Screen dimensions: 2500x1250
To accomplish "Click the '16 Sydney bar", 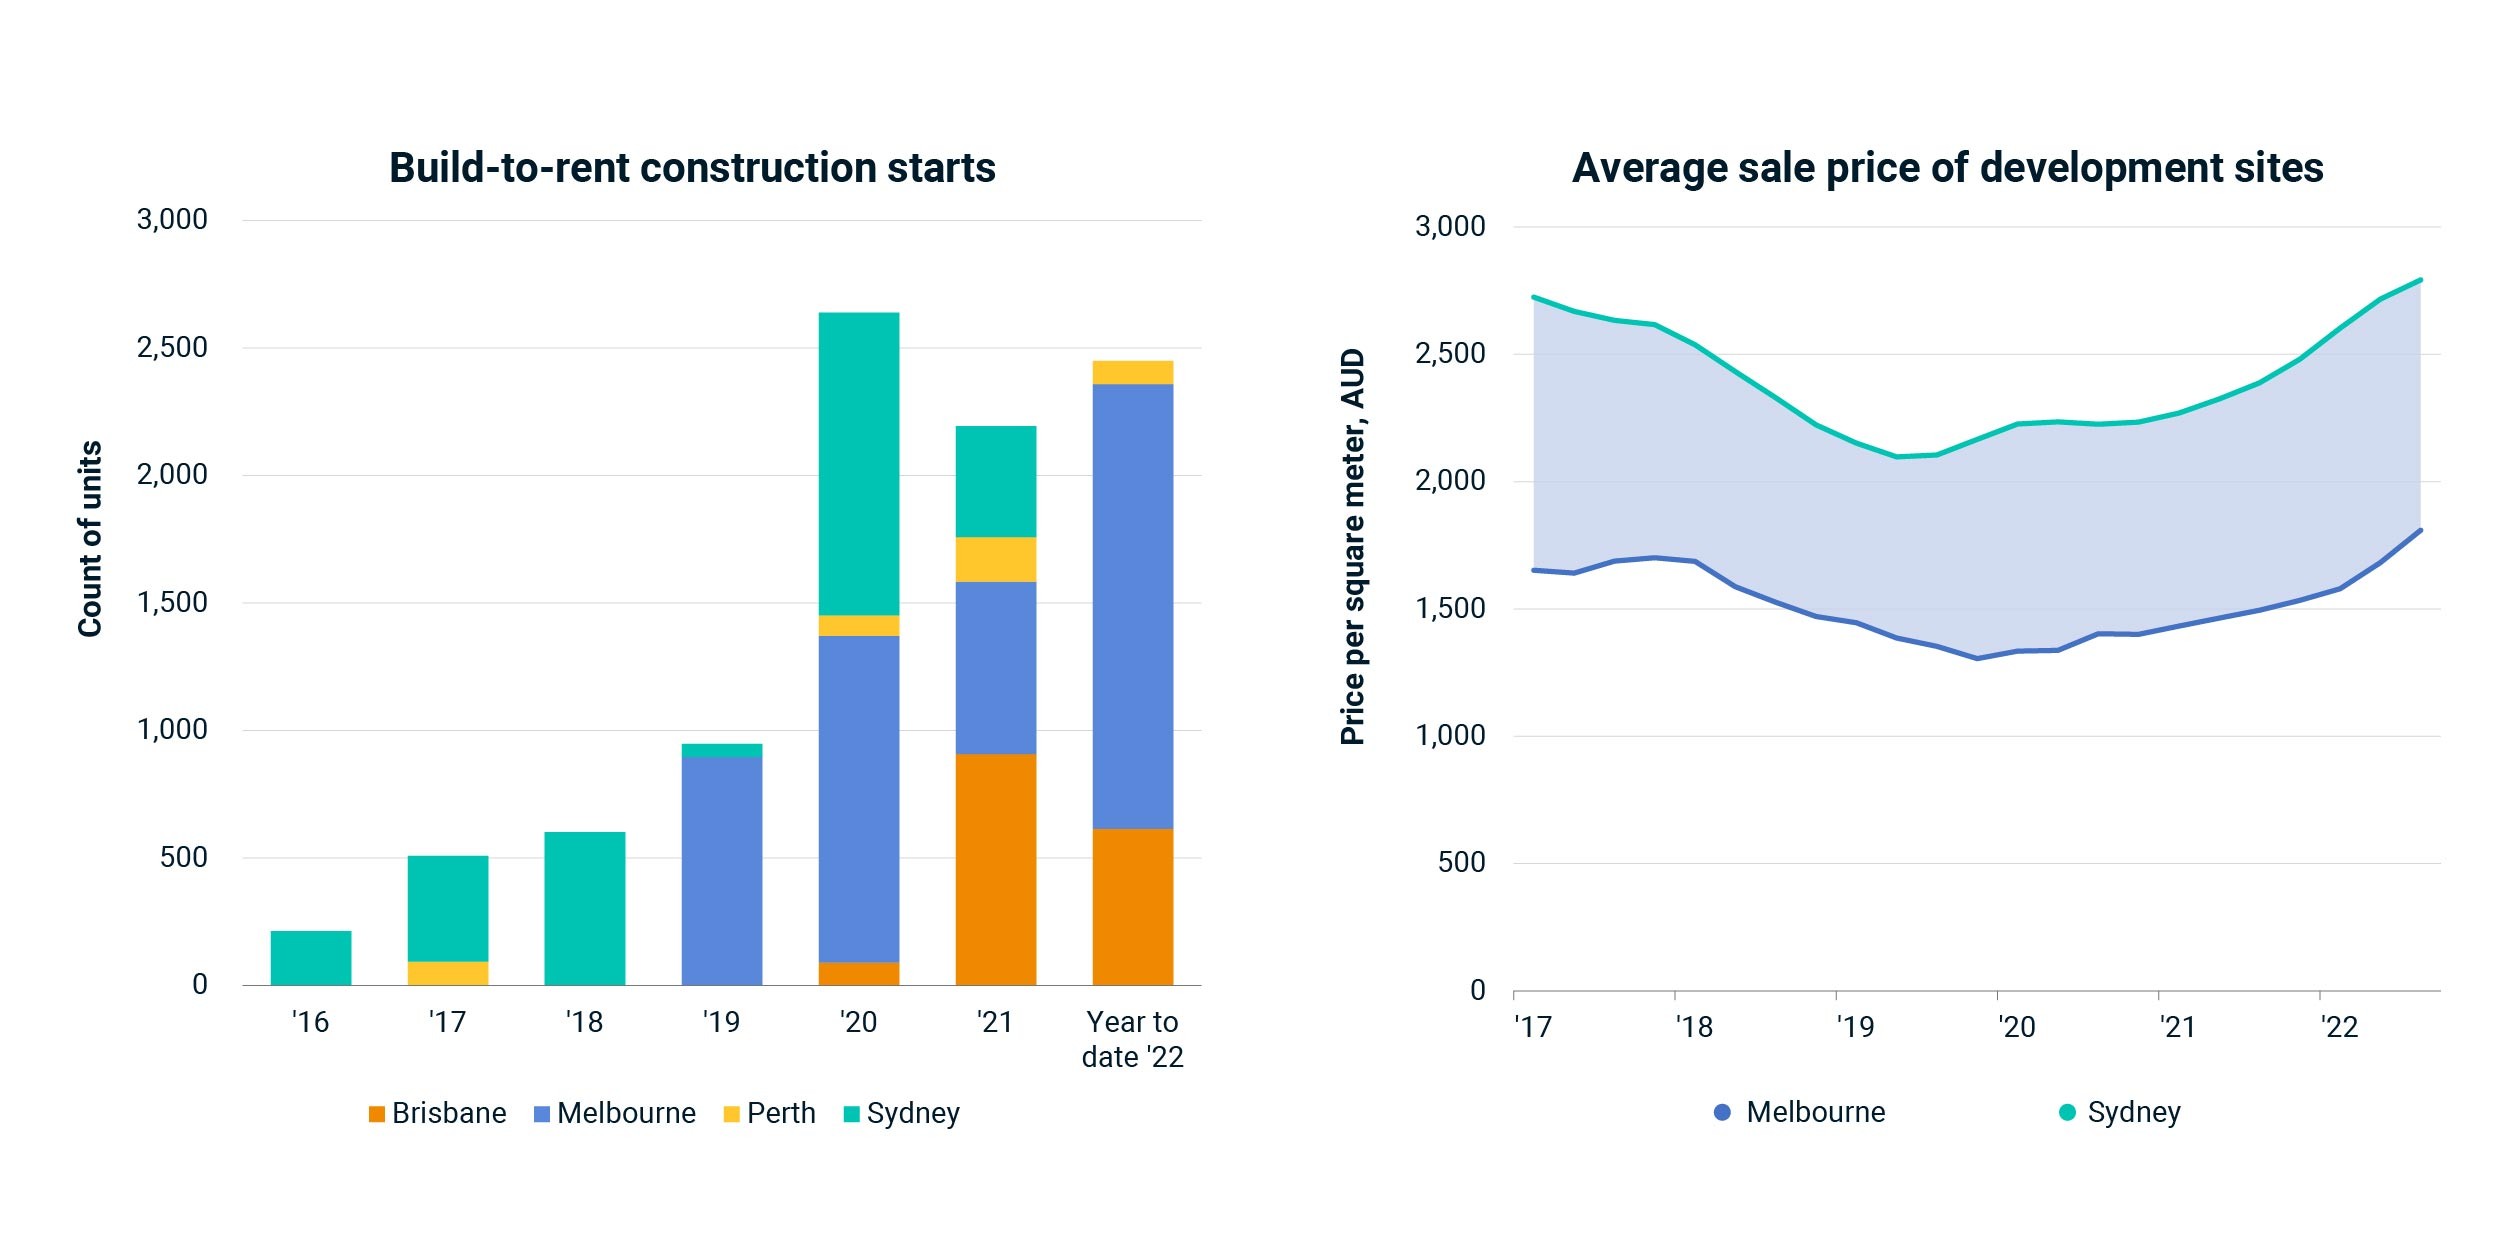I will (x=311, y=958).
